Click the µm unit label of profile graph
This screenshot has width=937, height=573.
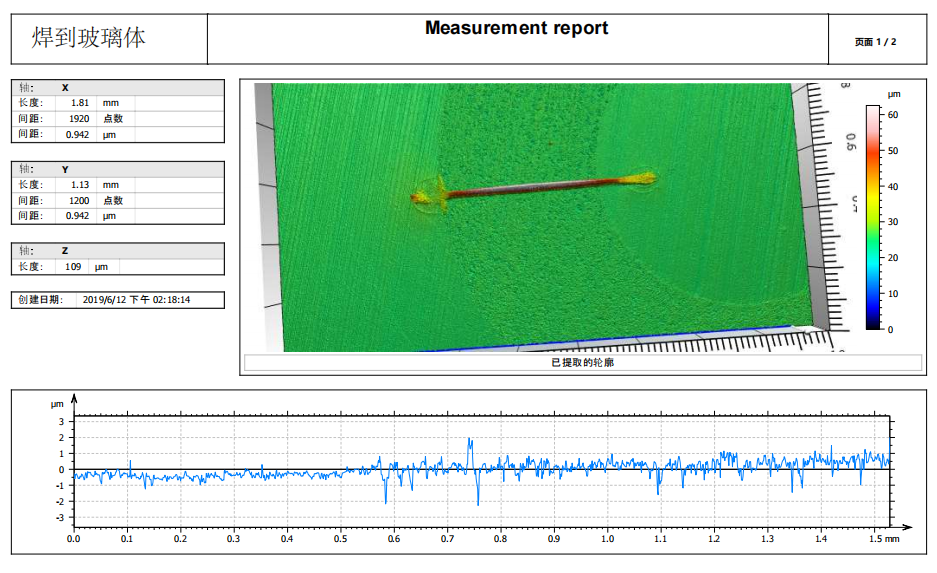pos(57,405)
